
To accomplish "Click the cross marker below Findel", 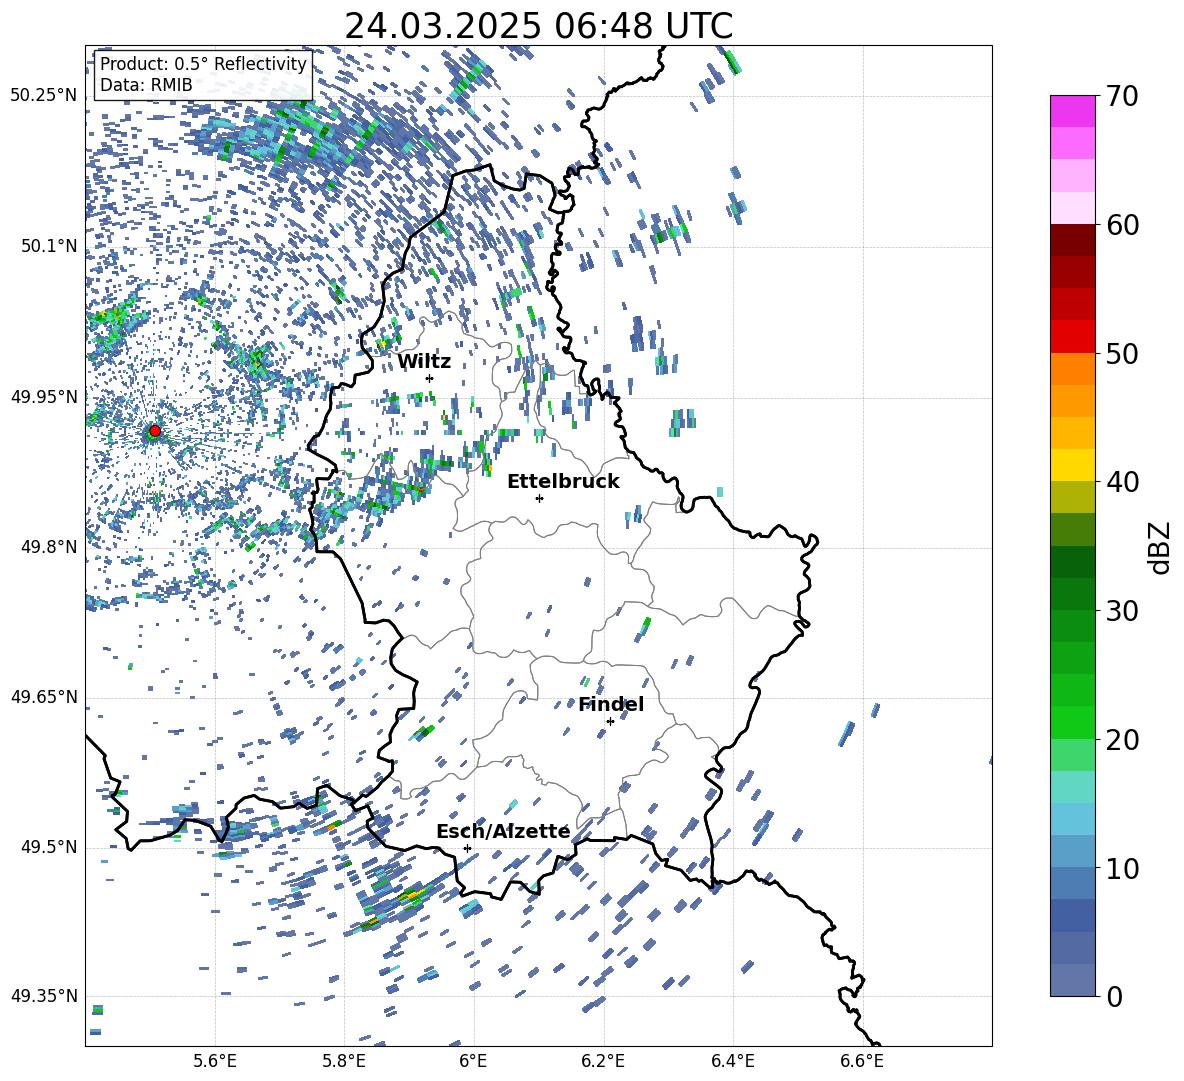I will pyautogui.click(x=610, y=722).
